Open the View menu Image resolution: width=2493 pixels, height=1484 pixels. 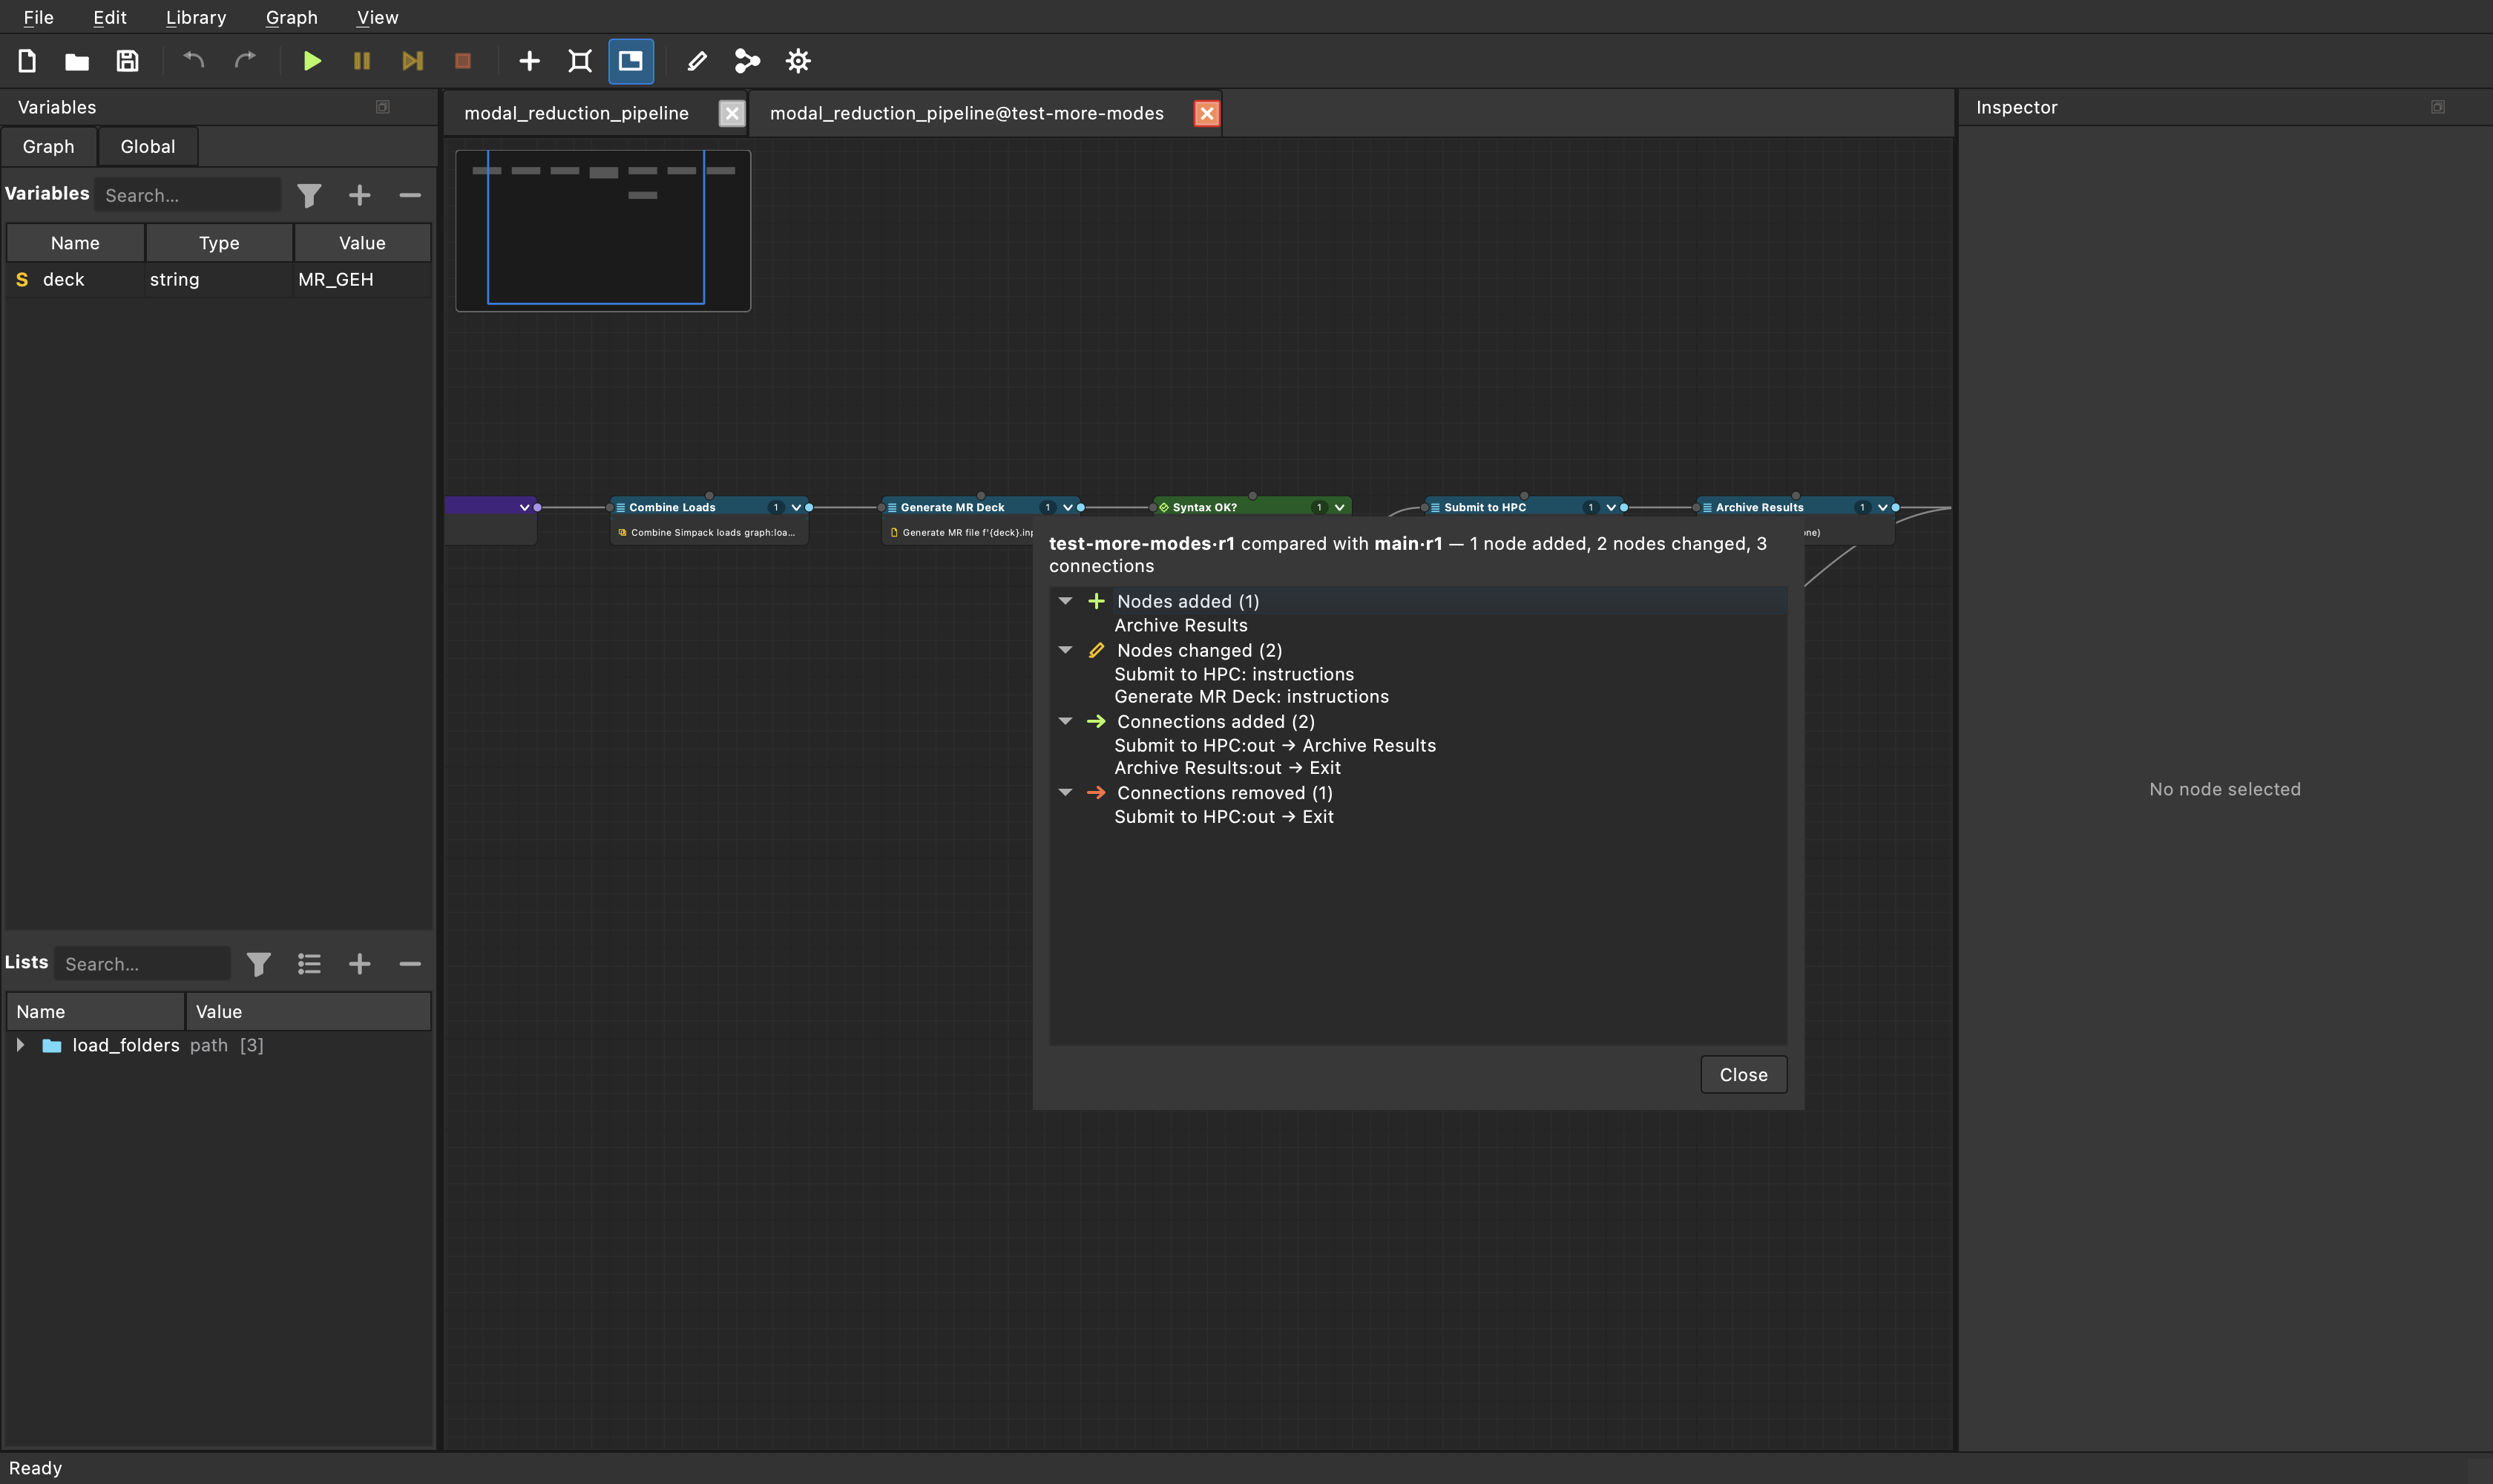377,17
